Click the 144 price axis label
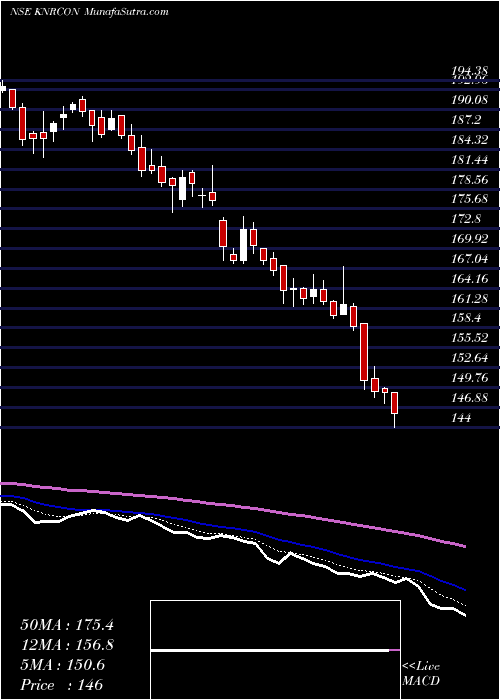The width and height of the screenshot is (500, 700). pos(461,418)
